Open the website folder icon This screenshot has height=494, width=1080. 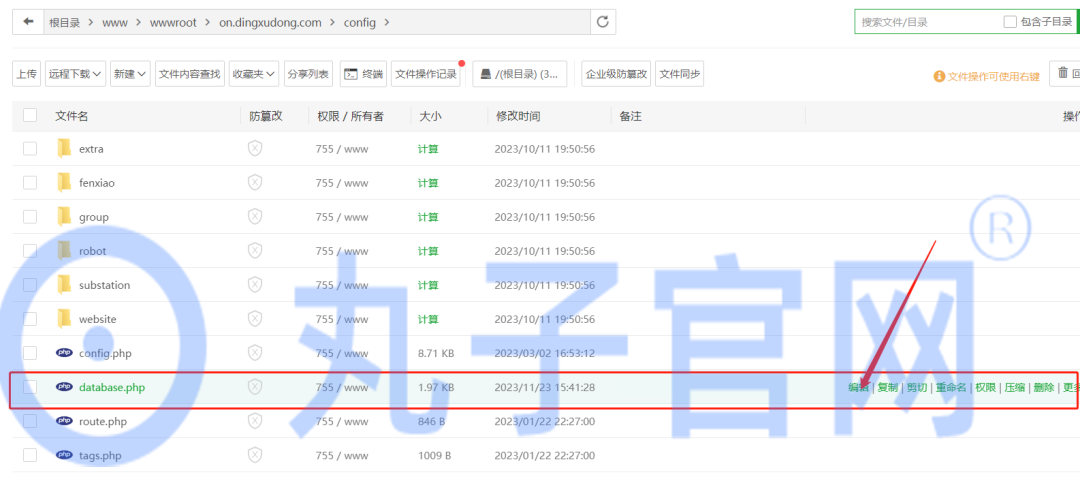click(x=64, y=319)
